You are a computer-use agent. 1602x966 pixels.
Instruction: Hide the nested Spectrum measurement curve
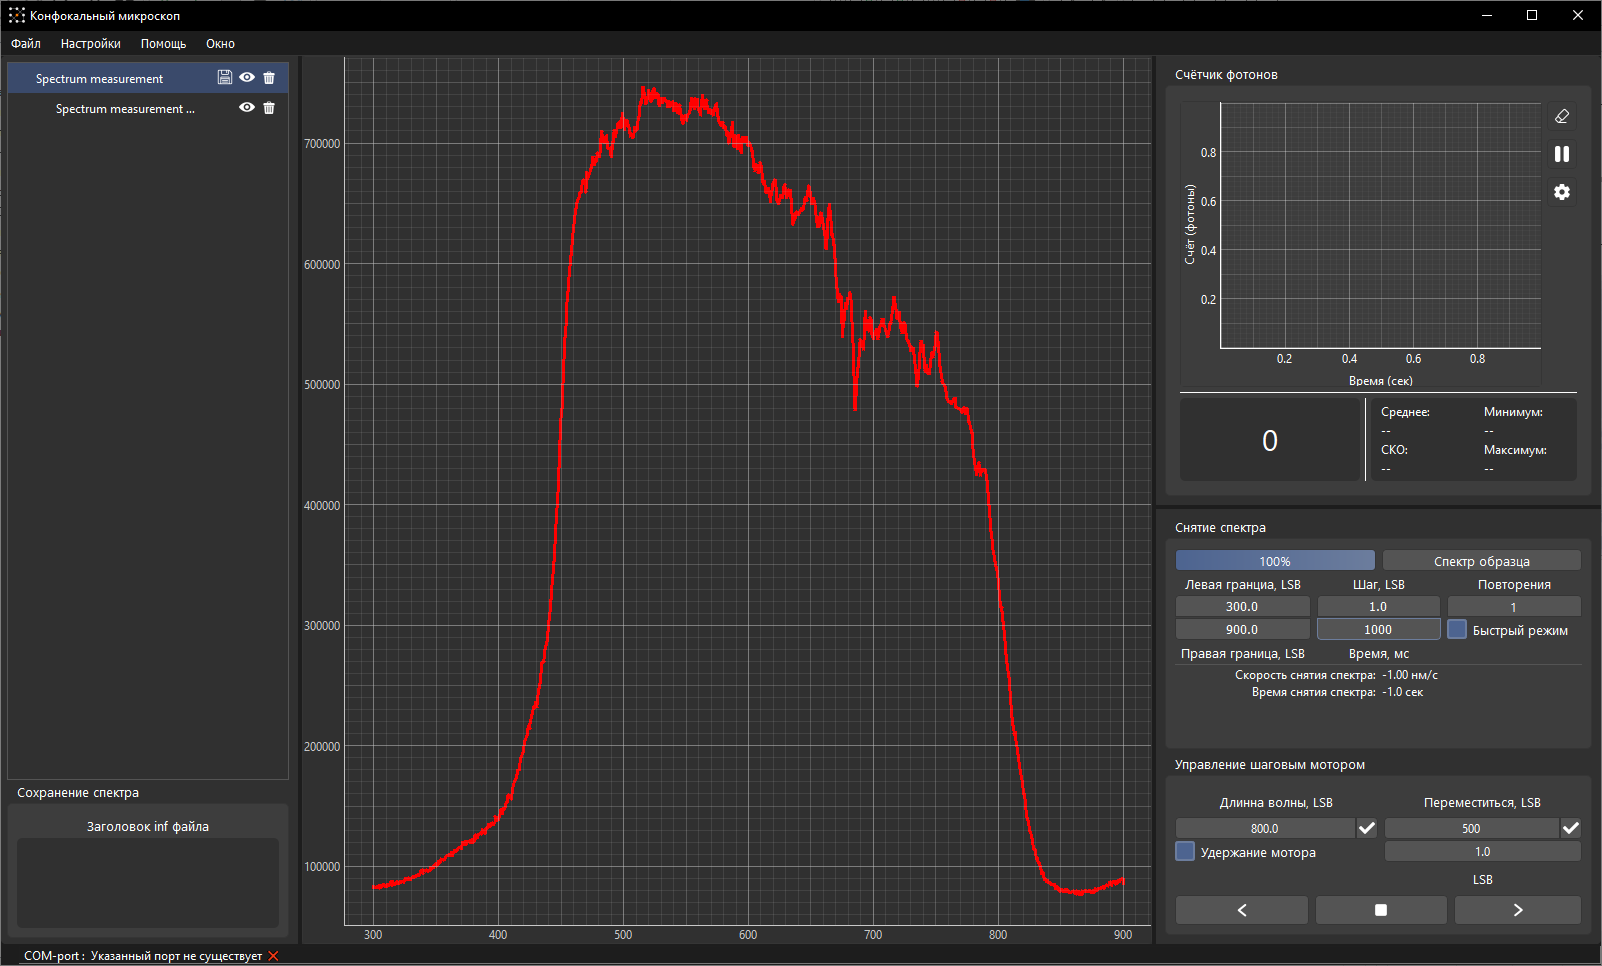pyautogui.click(x=247, y=108)
